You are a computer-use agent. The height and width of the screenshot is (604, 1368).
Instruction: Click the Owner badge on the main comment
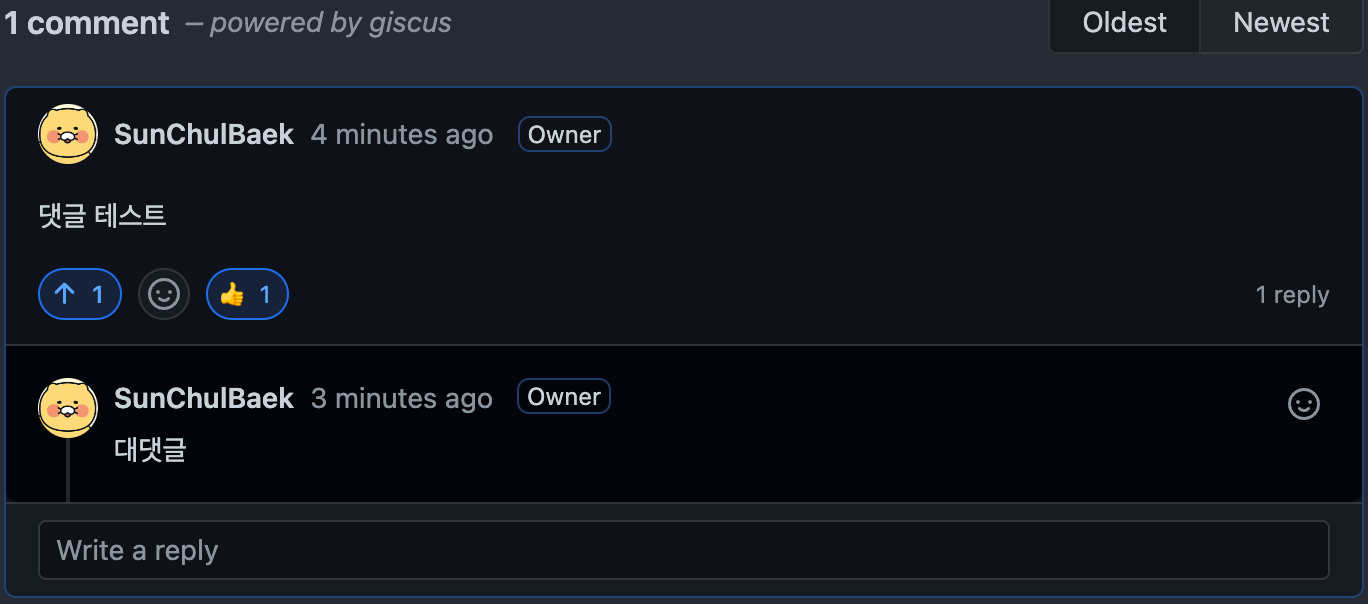point(564,134)
